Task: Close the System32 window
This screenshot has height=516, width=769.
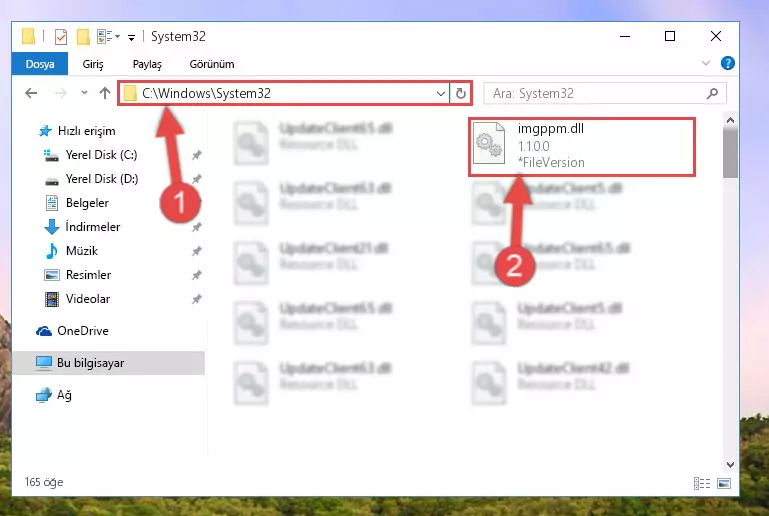Action: pyautogui.click(x=716, y=36)
